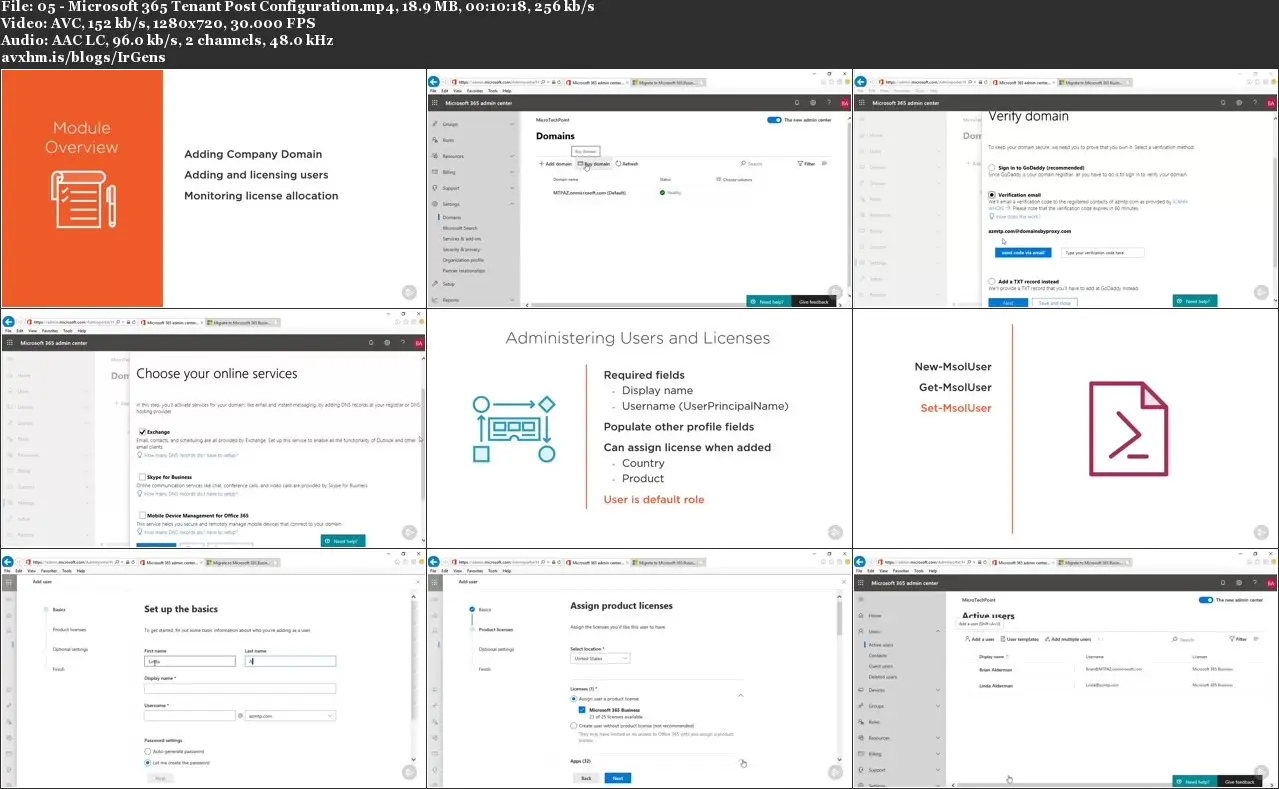Click the settings gear in the Active users window header
The width and height of the screenshot is (1279, 789).
pos(1239,582)
